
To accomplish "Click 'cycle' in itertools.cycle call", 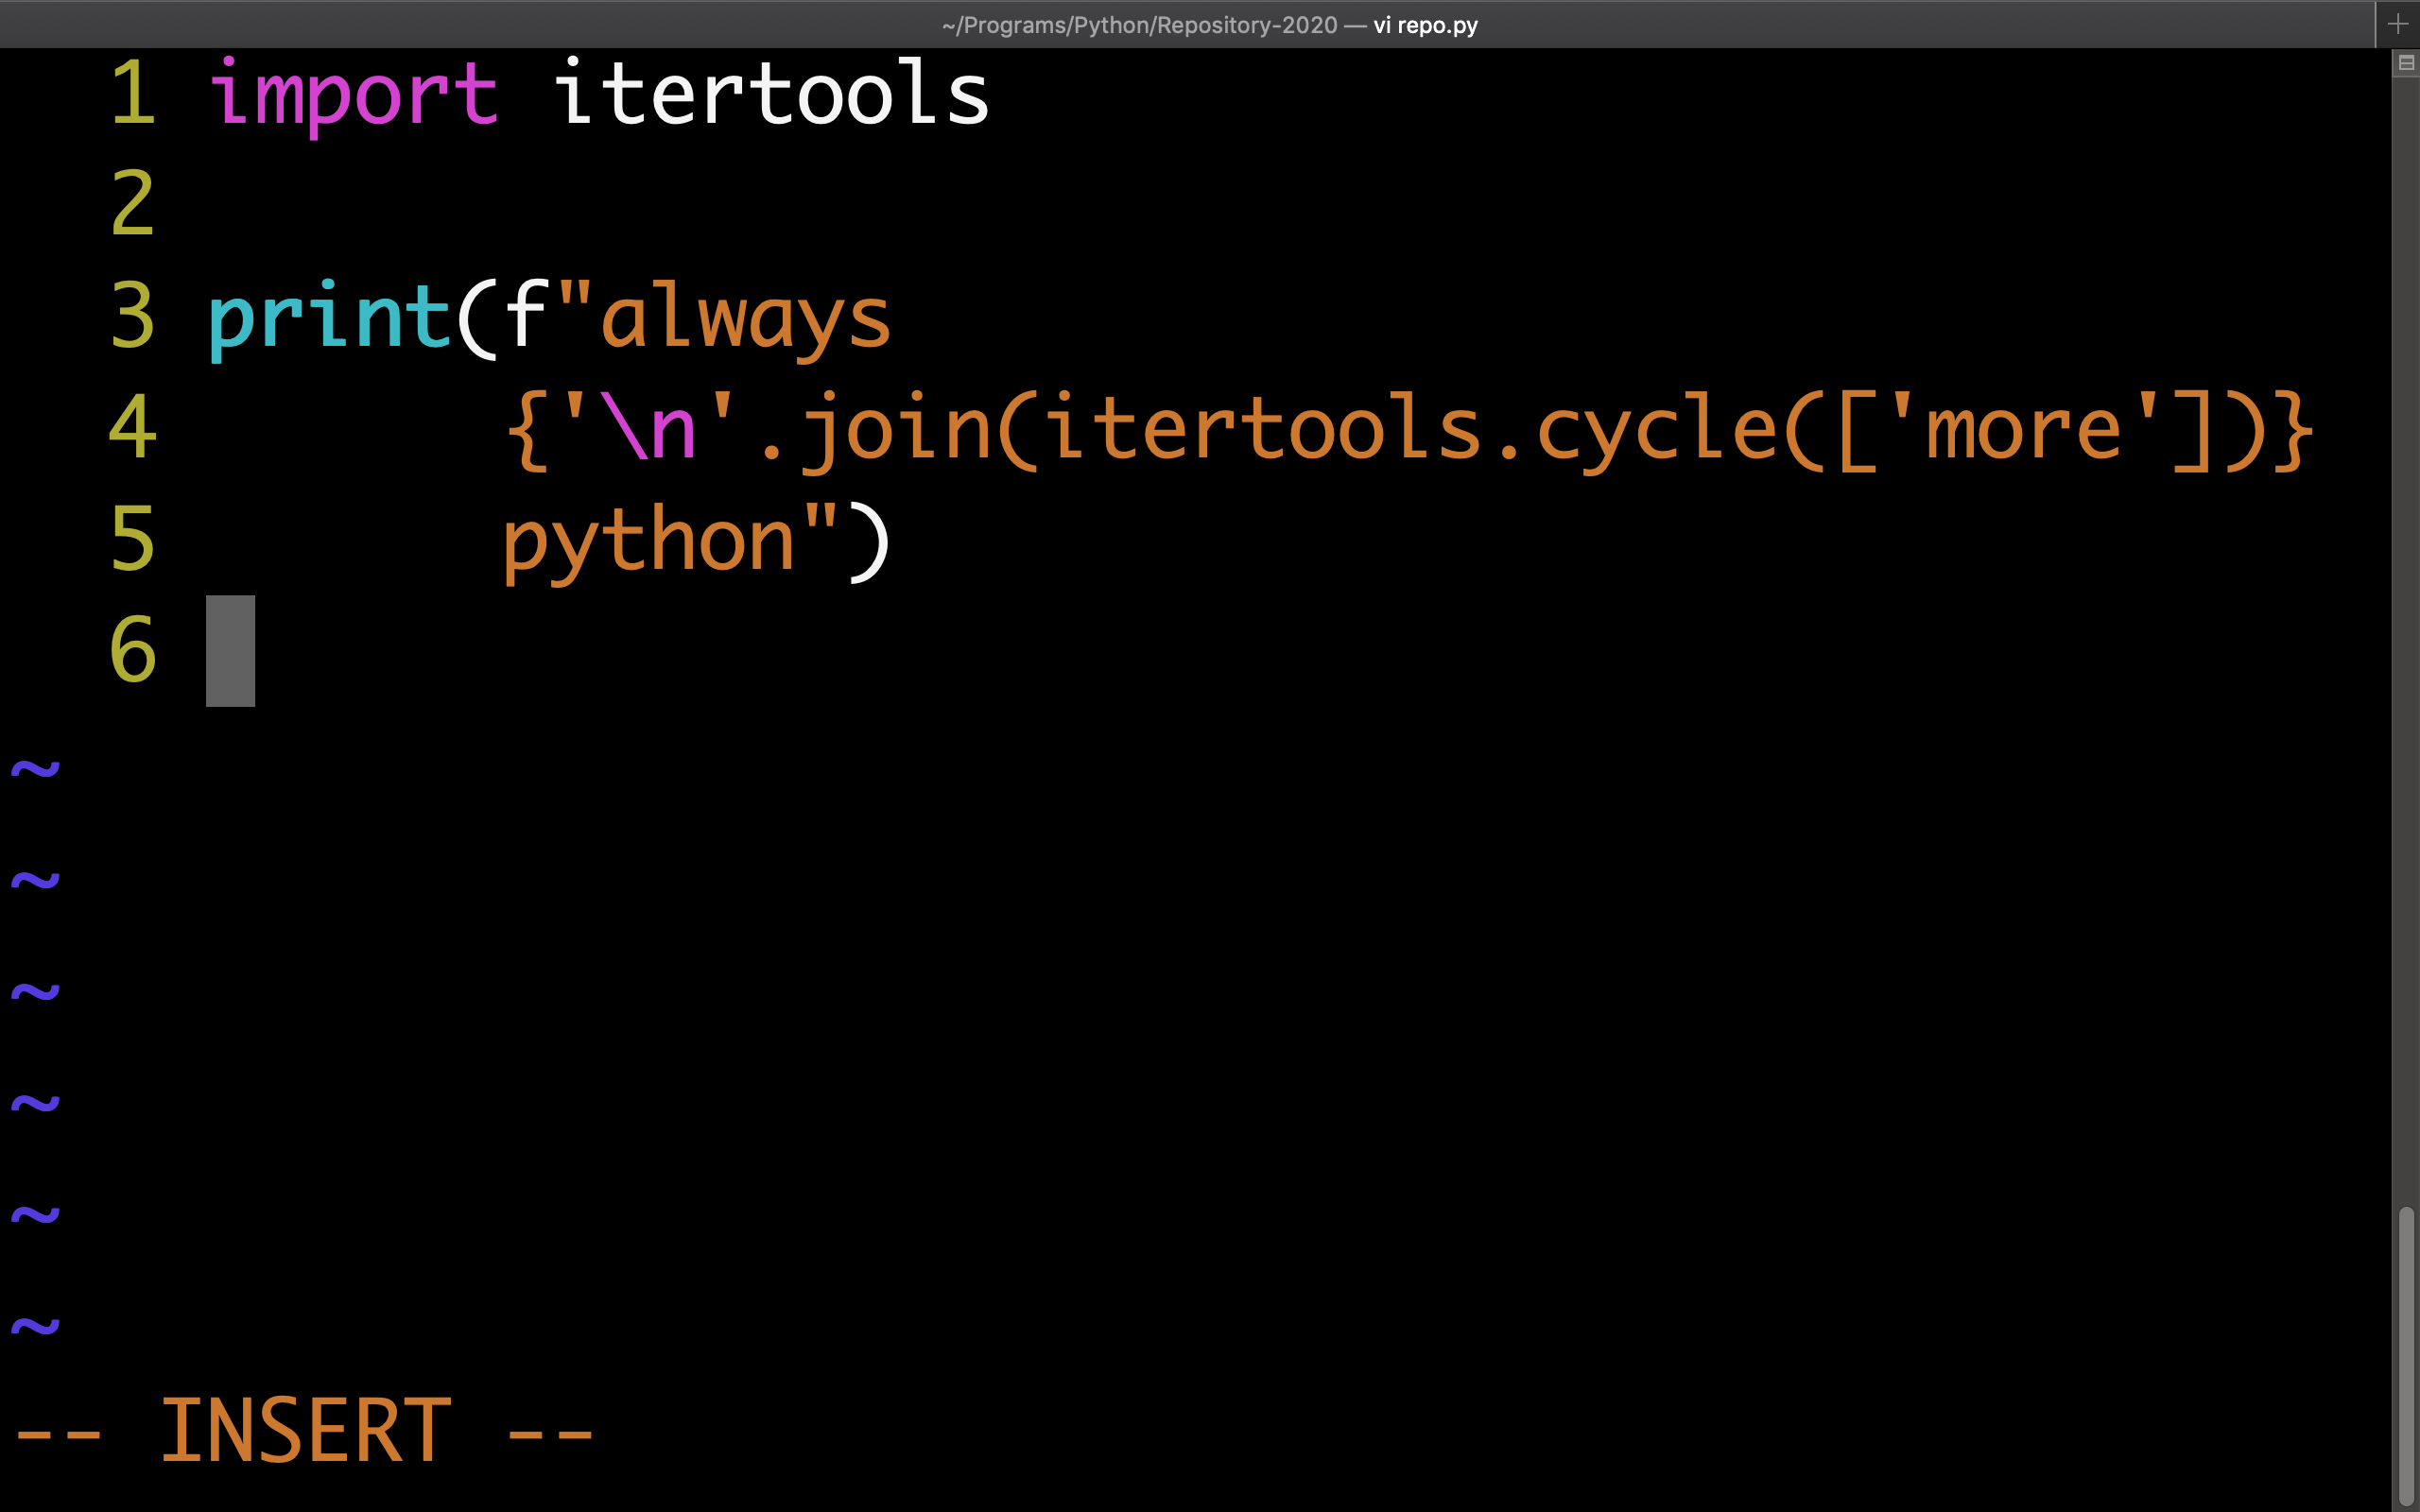I will click(1656, 430).
